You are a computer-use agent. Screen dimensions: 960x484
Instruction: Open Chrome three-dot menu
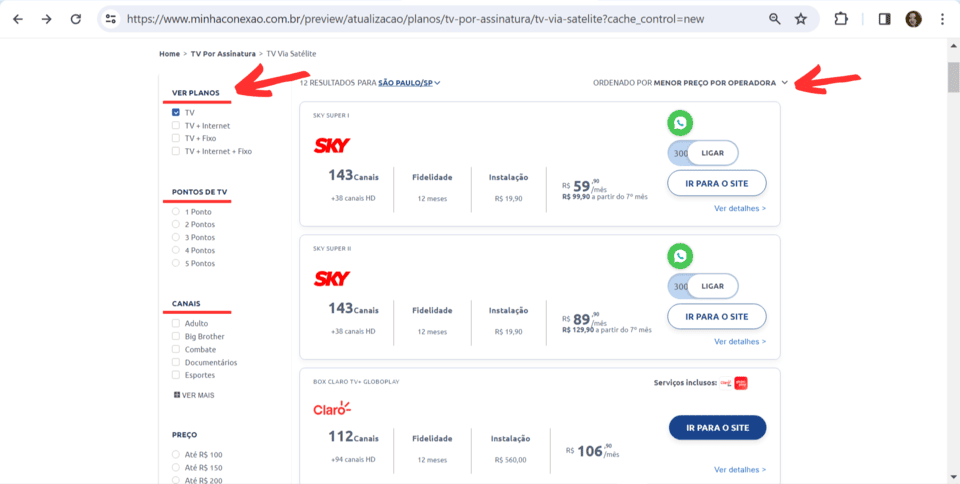(942, 19)
